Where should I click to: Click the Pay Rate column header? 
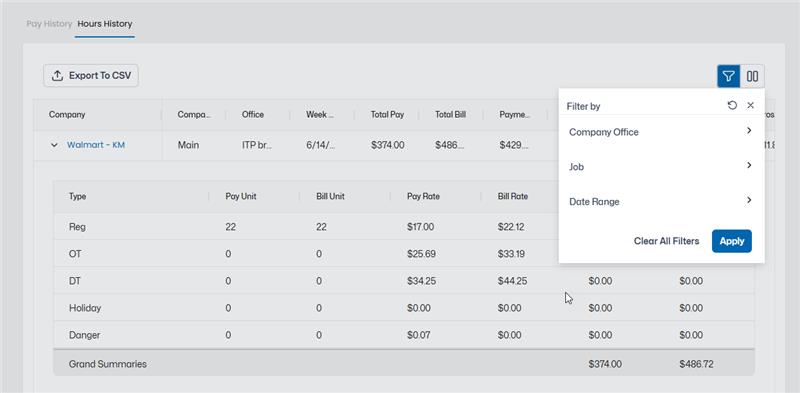423,196
